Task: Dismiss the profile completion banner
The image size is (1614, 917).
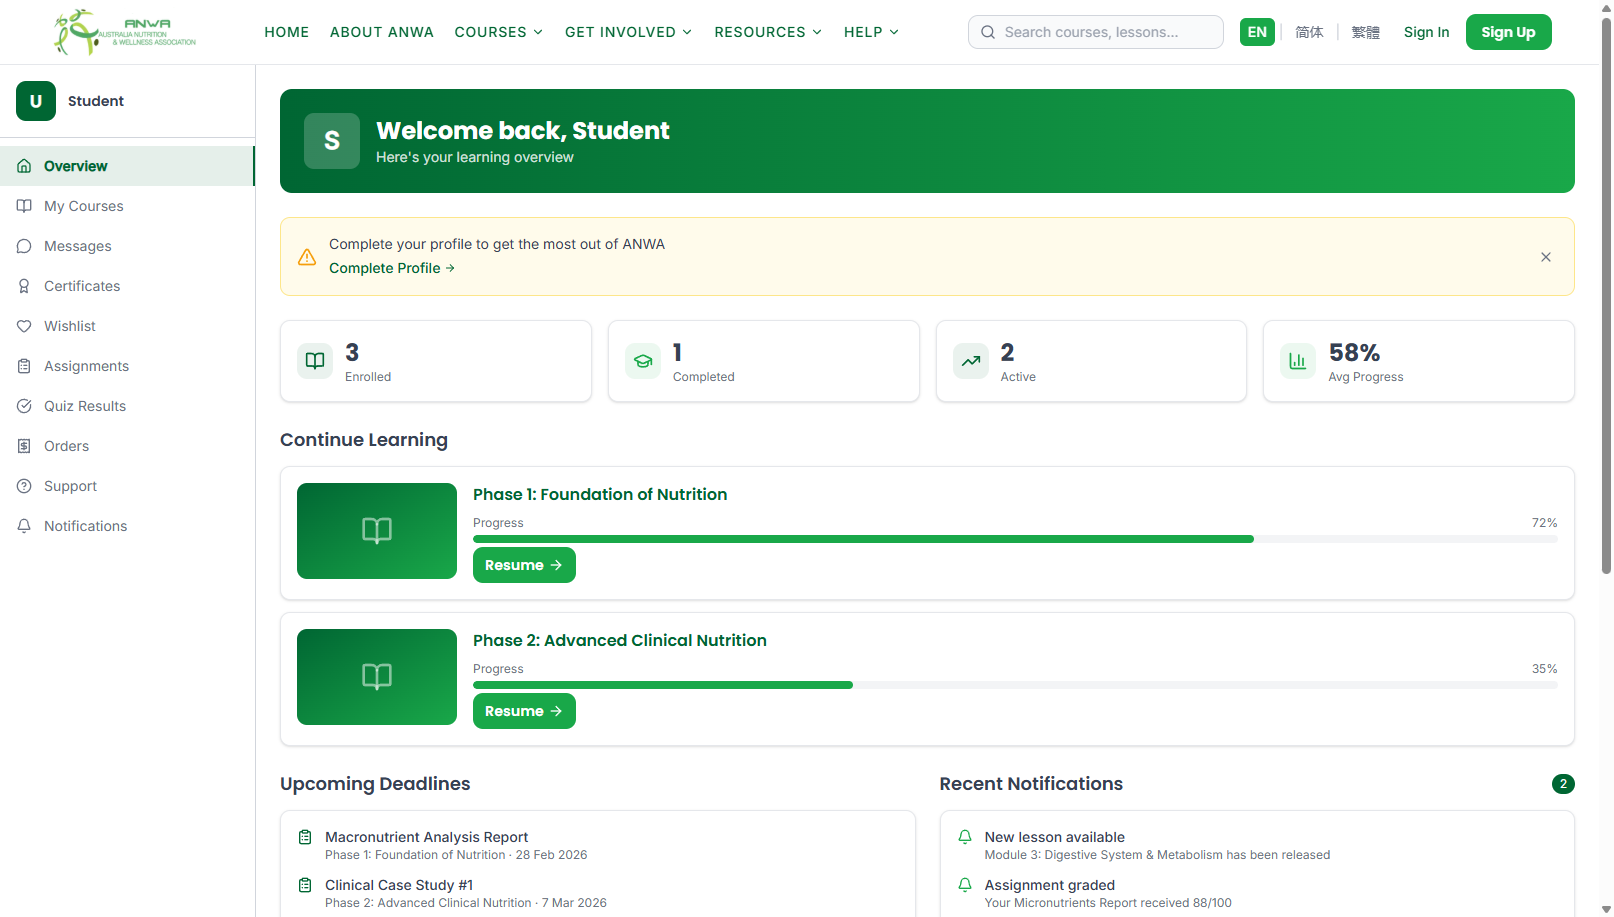Action: (x=1545, y=257)
